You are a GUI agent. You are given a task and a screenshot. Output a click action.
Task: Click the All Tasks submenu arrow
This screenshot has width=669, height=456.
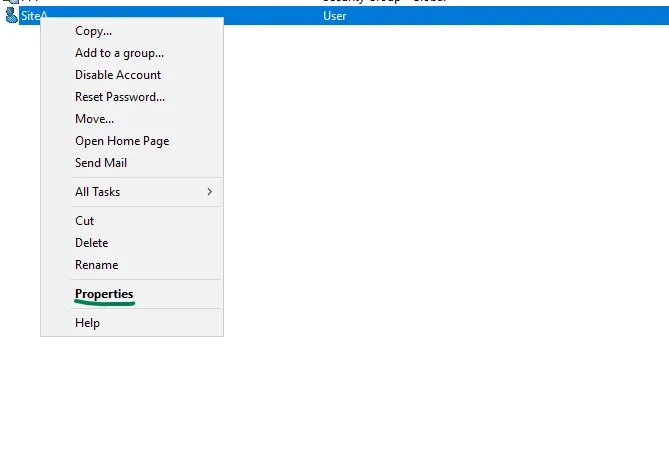pos(209,192)
